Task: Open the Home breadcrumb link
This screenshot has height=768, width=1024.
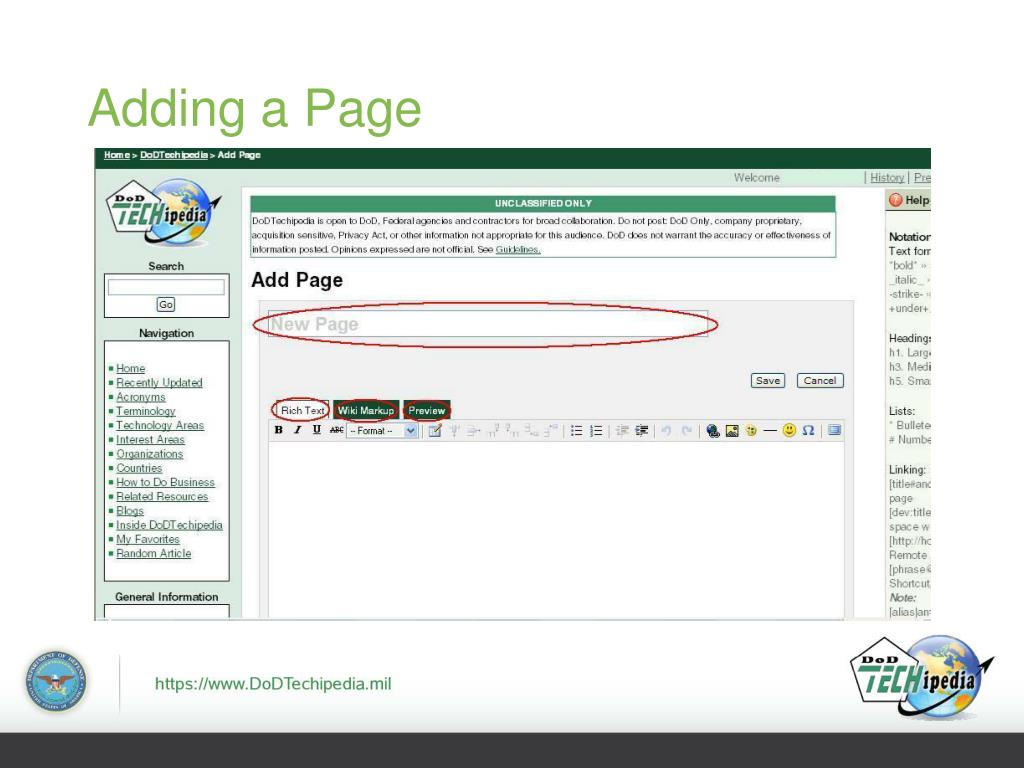Action: (117, 155)
